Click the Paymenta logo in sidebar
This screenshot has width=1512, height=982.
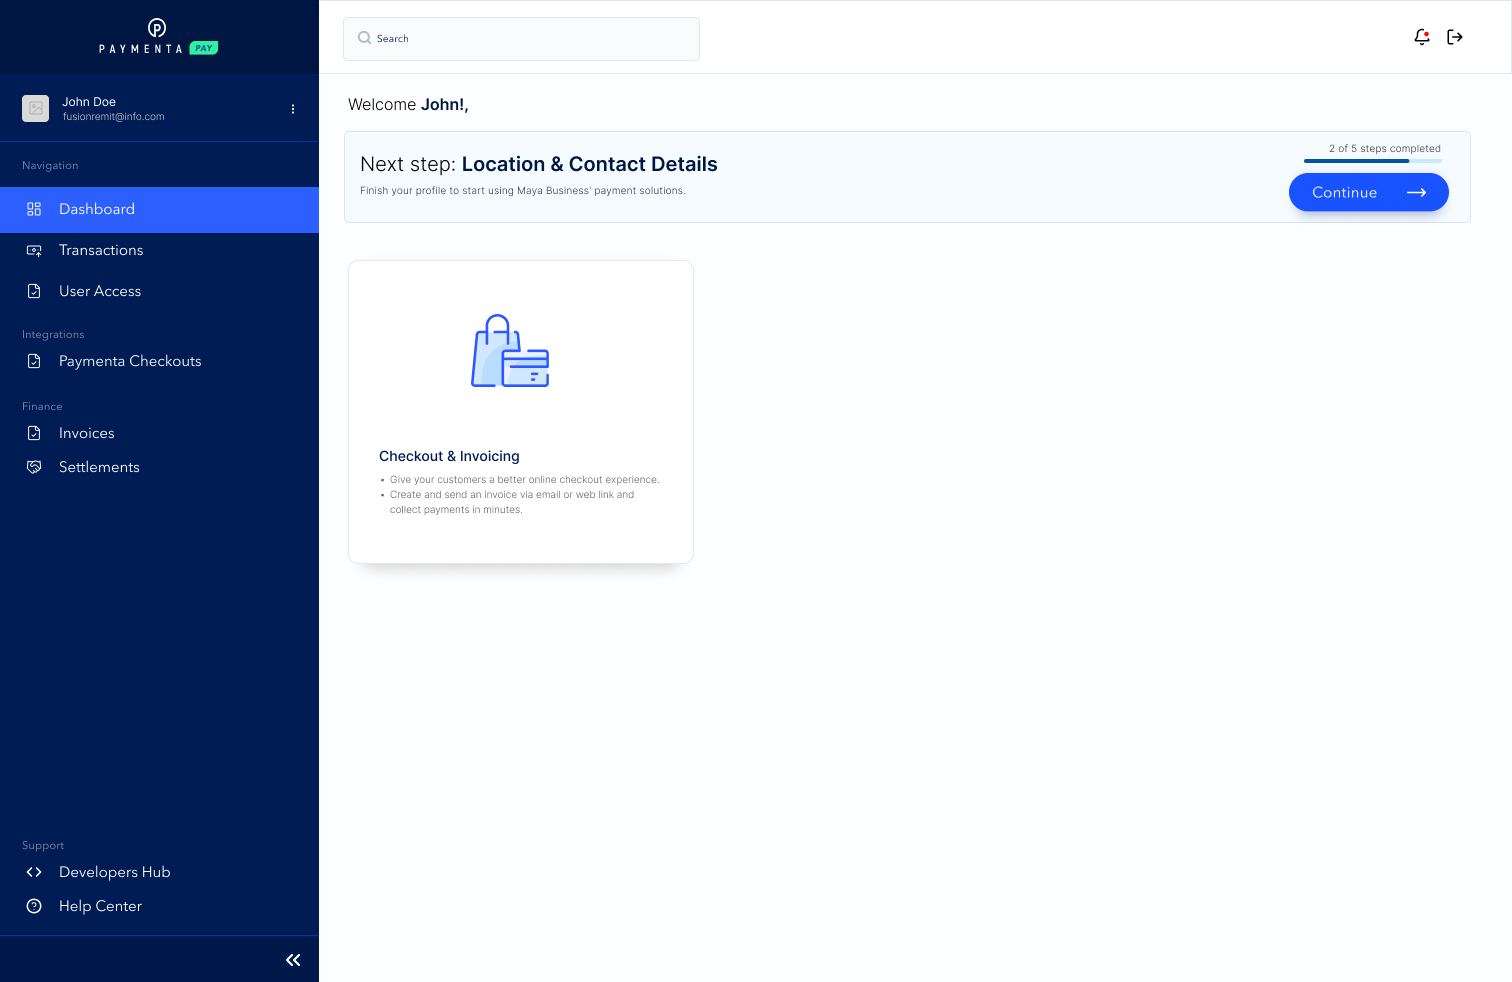click(x=158, y=36)
